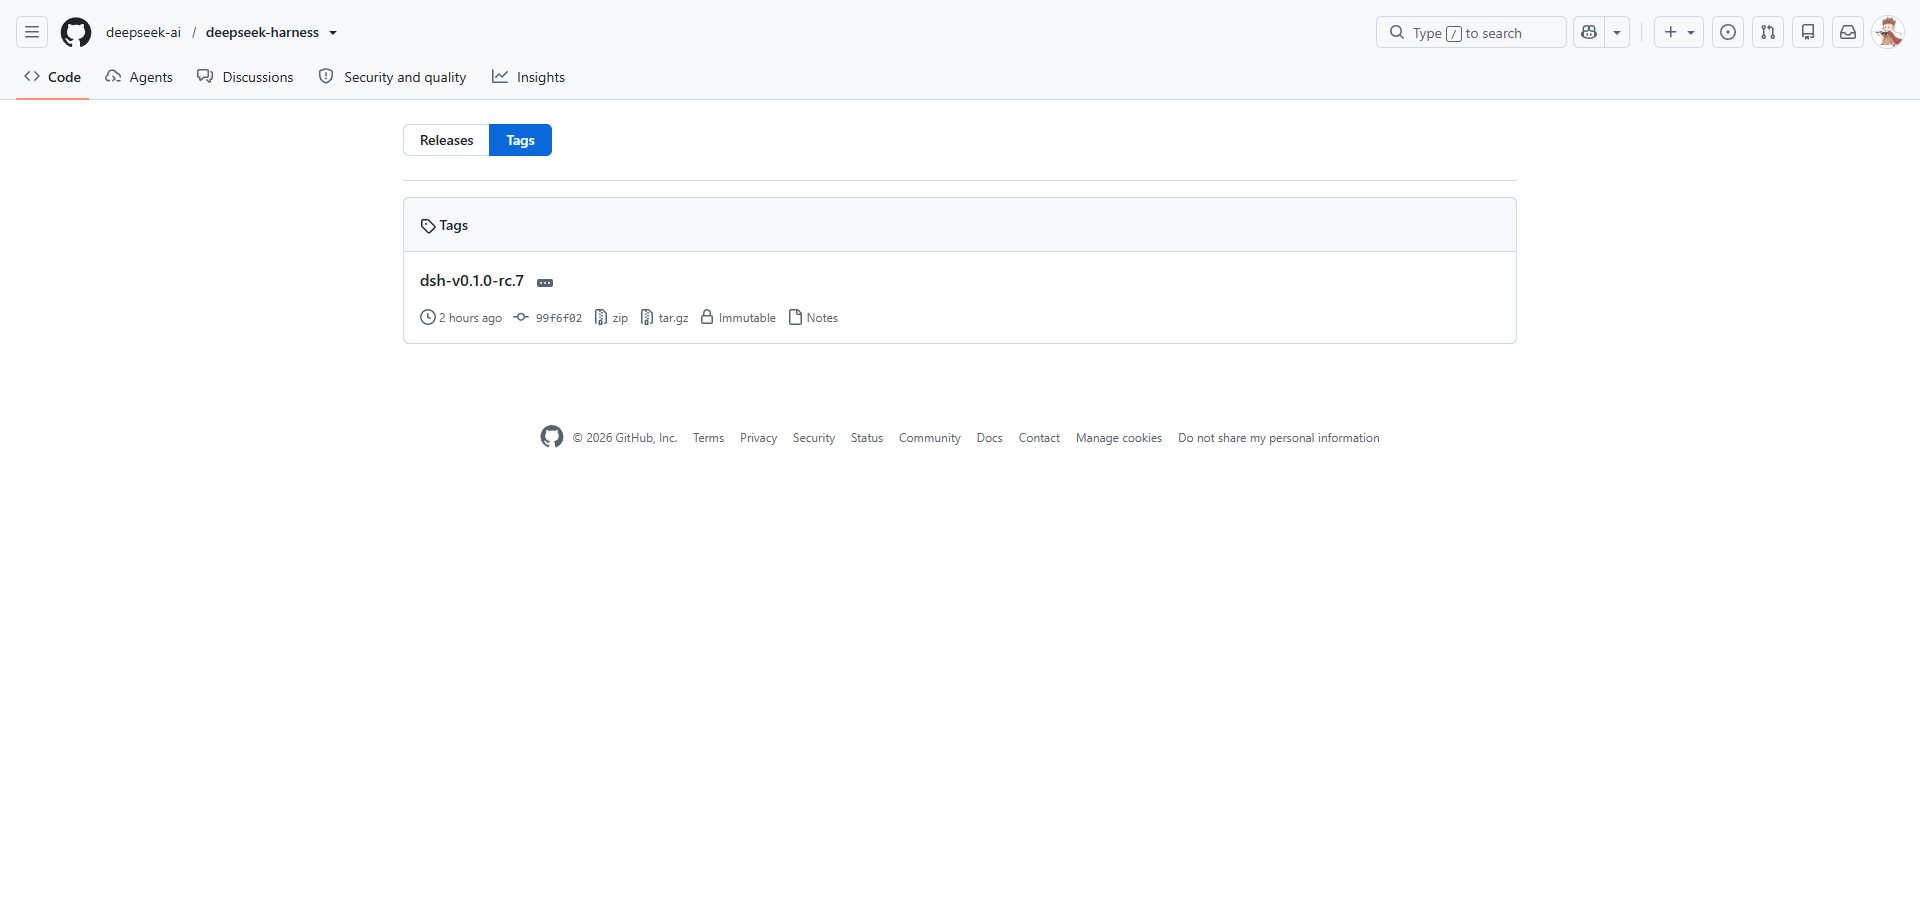Select the Discussions tab

(x=245, y=77)
